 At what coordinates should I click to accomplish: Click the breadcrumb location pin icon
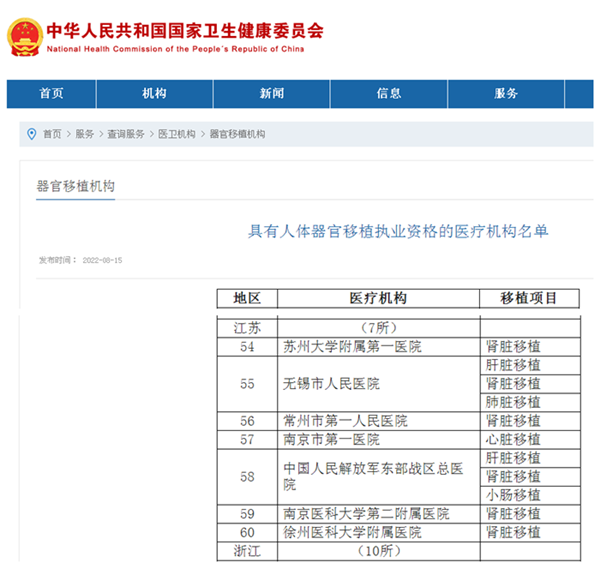31,134
